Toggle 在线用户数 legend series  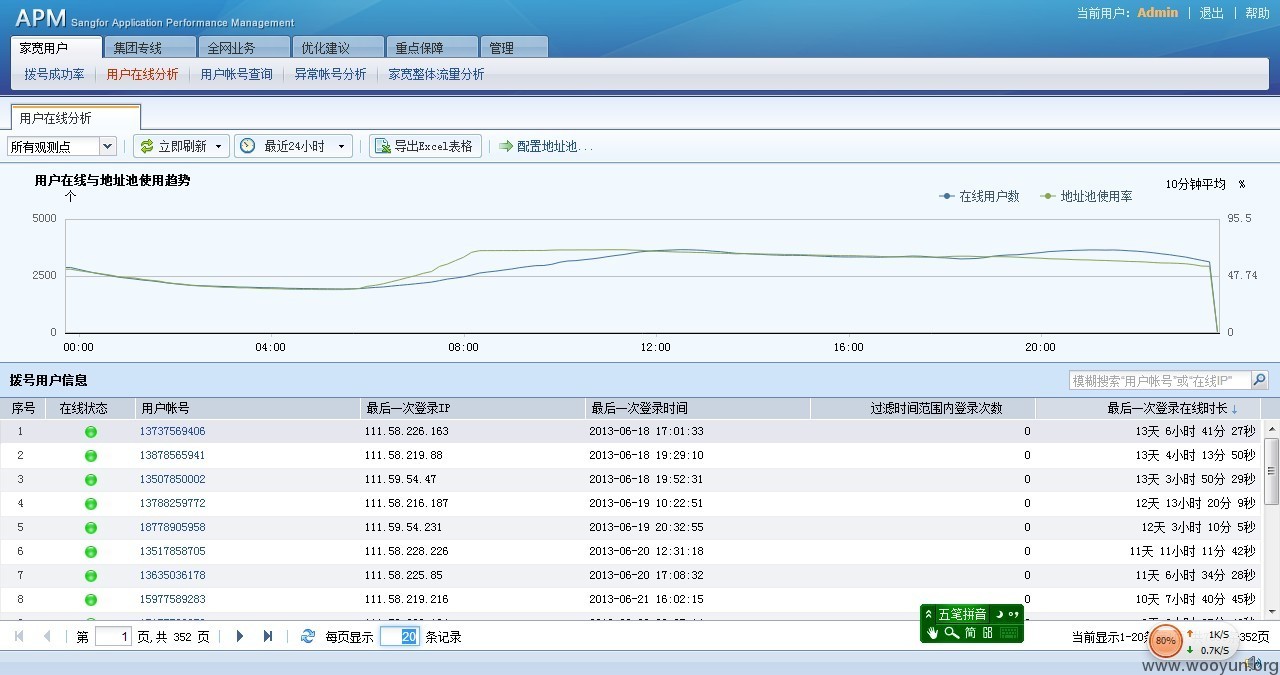(979, 196)
